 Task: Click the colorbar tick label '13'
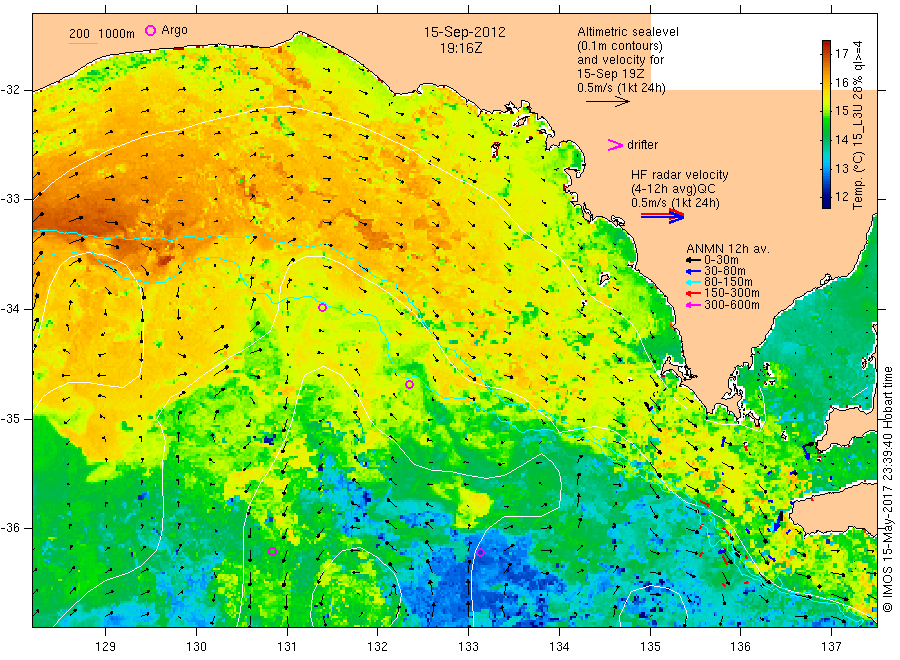pyautogui.click(x=841, y=168)
